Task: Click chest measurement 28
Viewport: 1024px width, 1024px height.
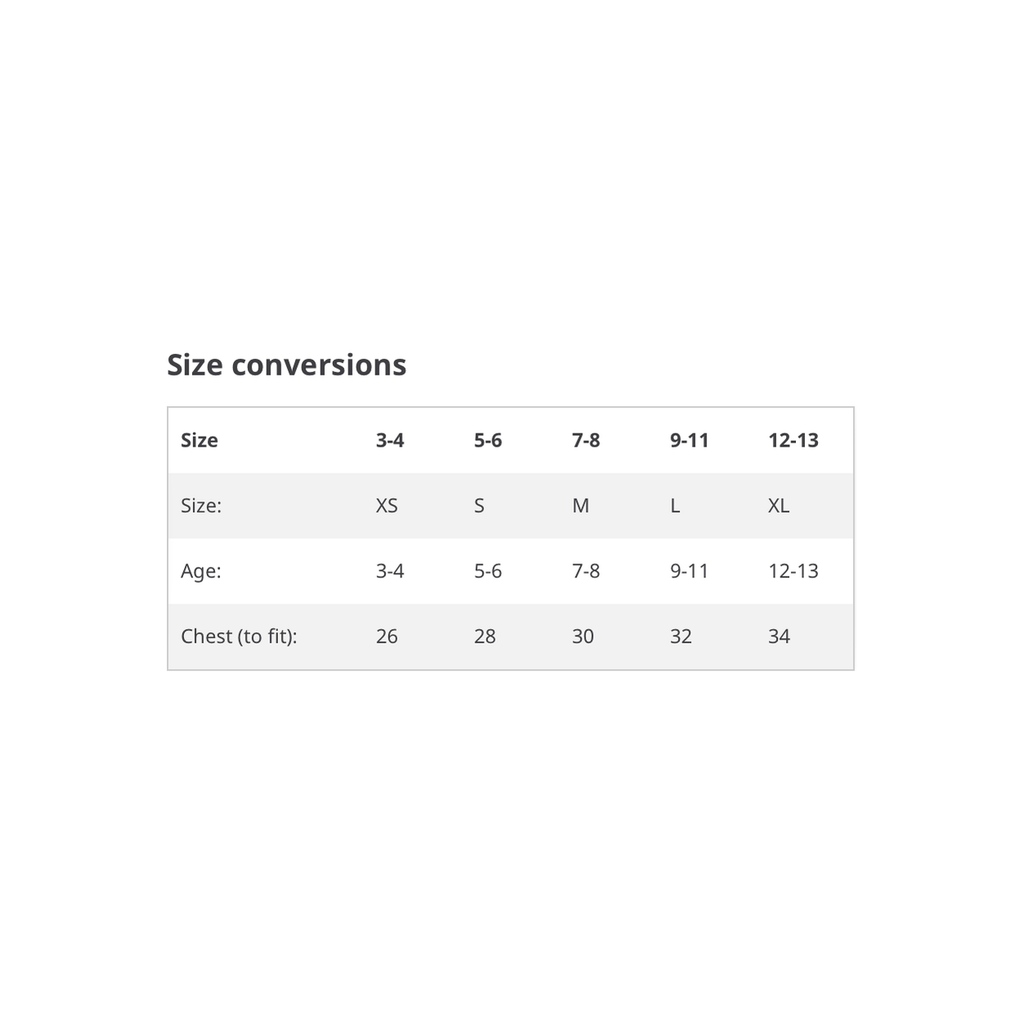Action: (x=485, y=636)
